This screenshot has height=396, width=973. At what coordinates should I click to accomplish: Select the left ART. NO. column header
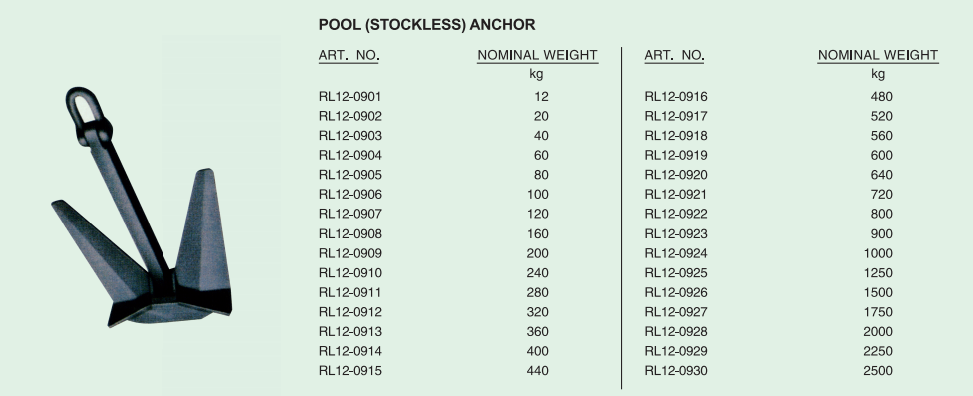pyautogui.click(x=349, y=55)
